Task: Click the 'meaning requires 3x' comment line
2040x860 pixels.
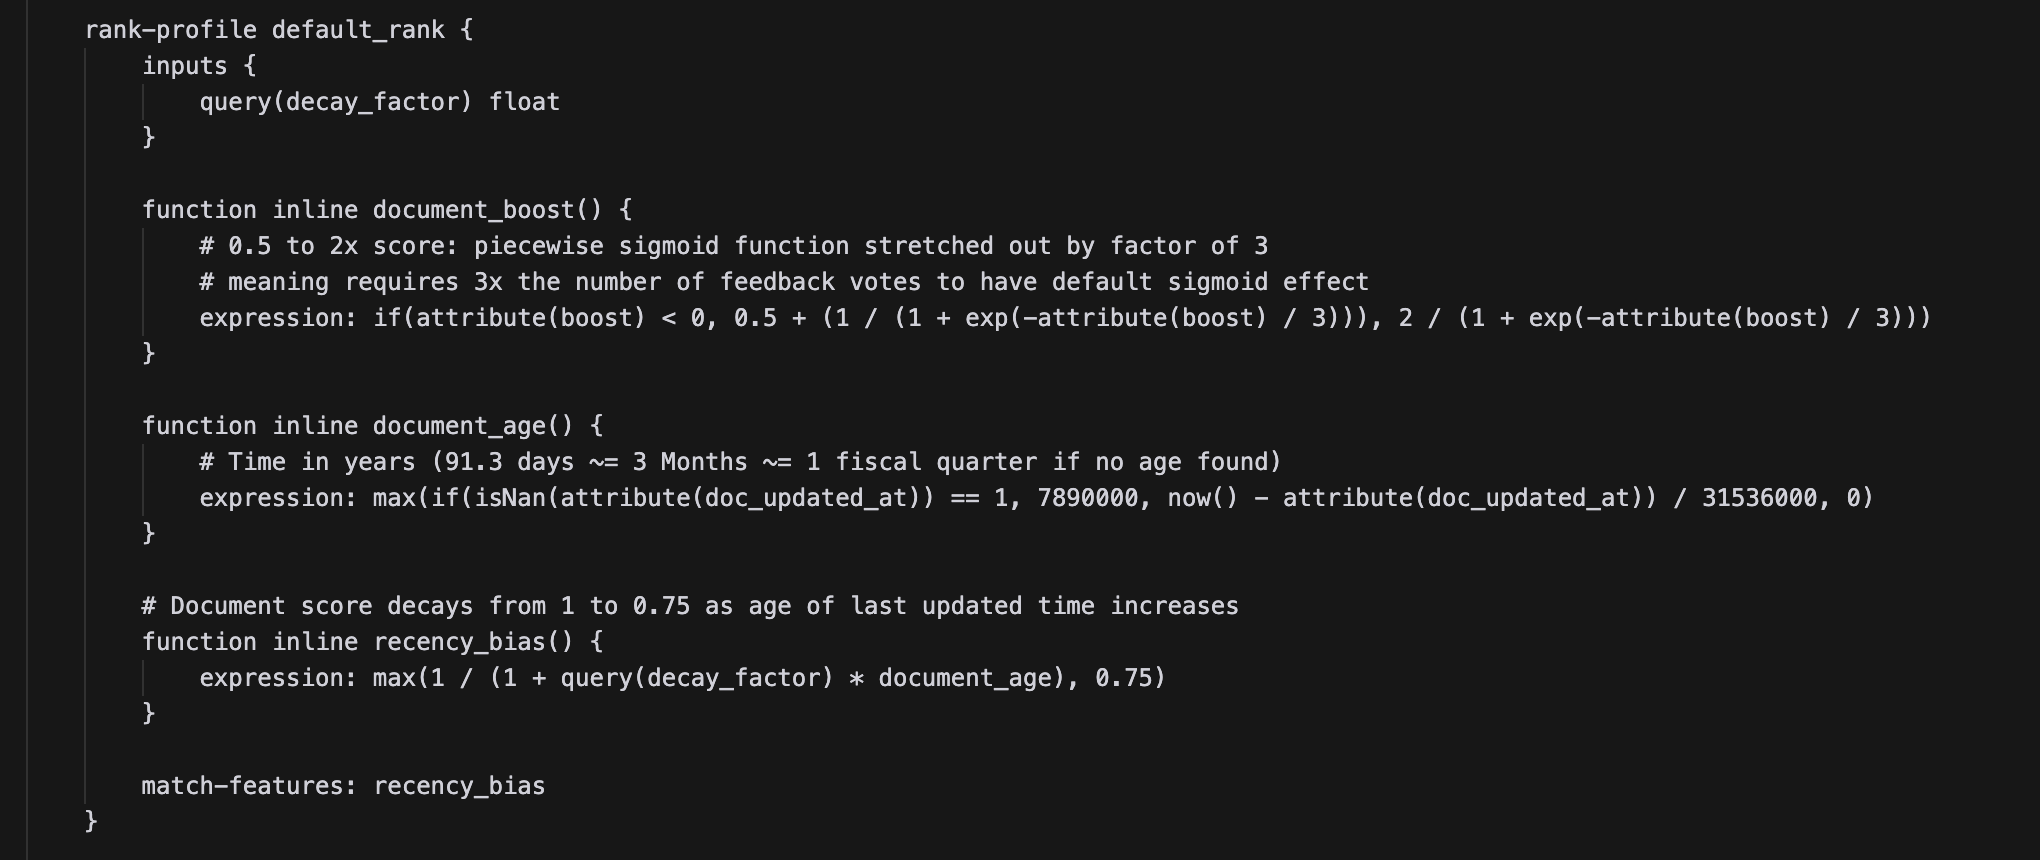Action: (x=784, y=282)
